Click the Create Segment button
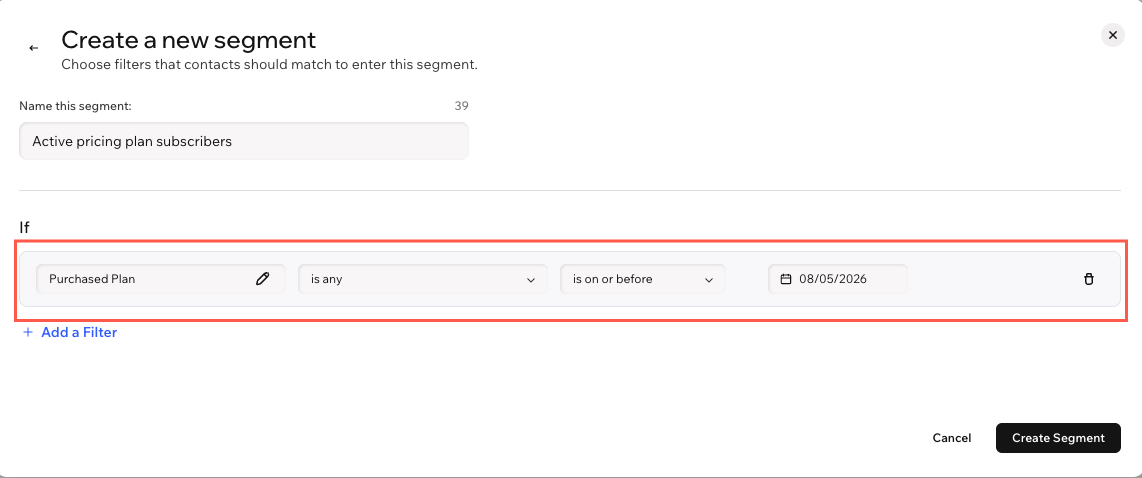The width and height of the screenshot is (1142, 478). pyautogui.click(x=1058, y=438)
